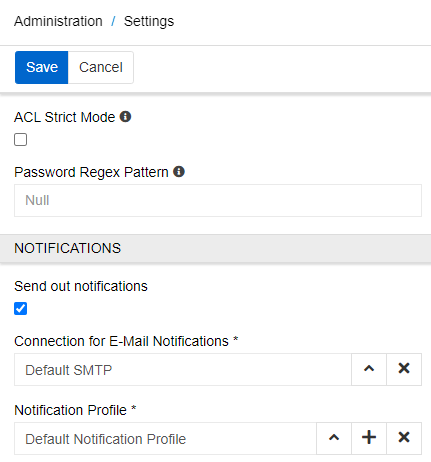Screen dimensions: 431x462
Task: Expand the Notification Profile chevron
Action: click(334, 438)
